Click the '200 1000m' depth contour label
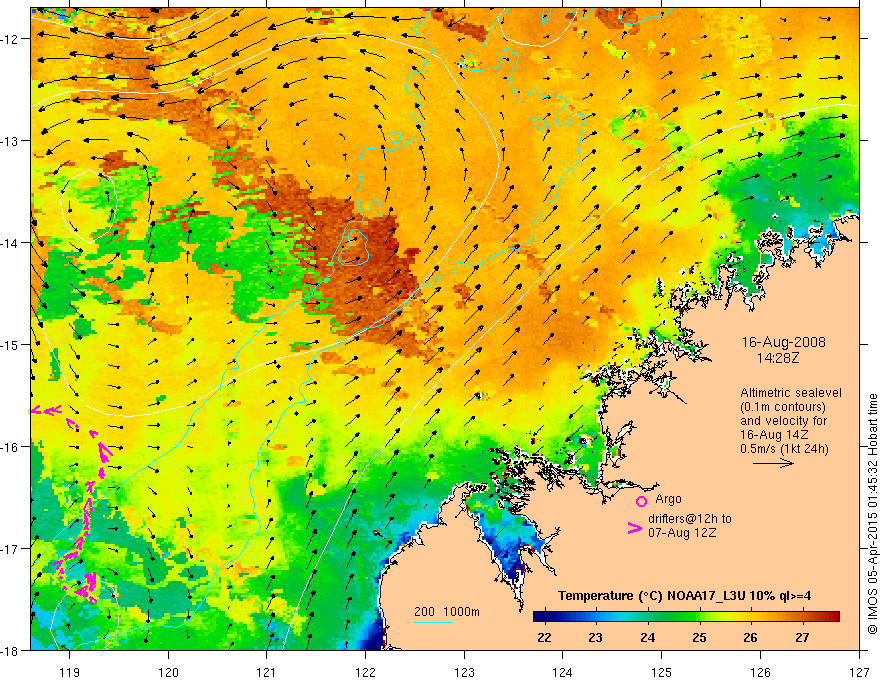 (x=447, y=612)
